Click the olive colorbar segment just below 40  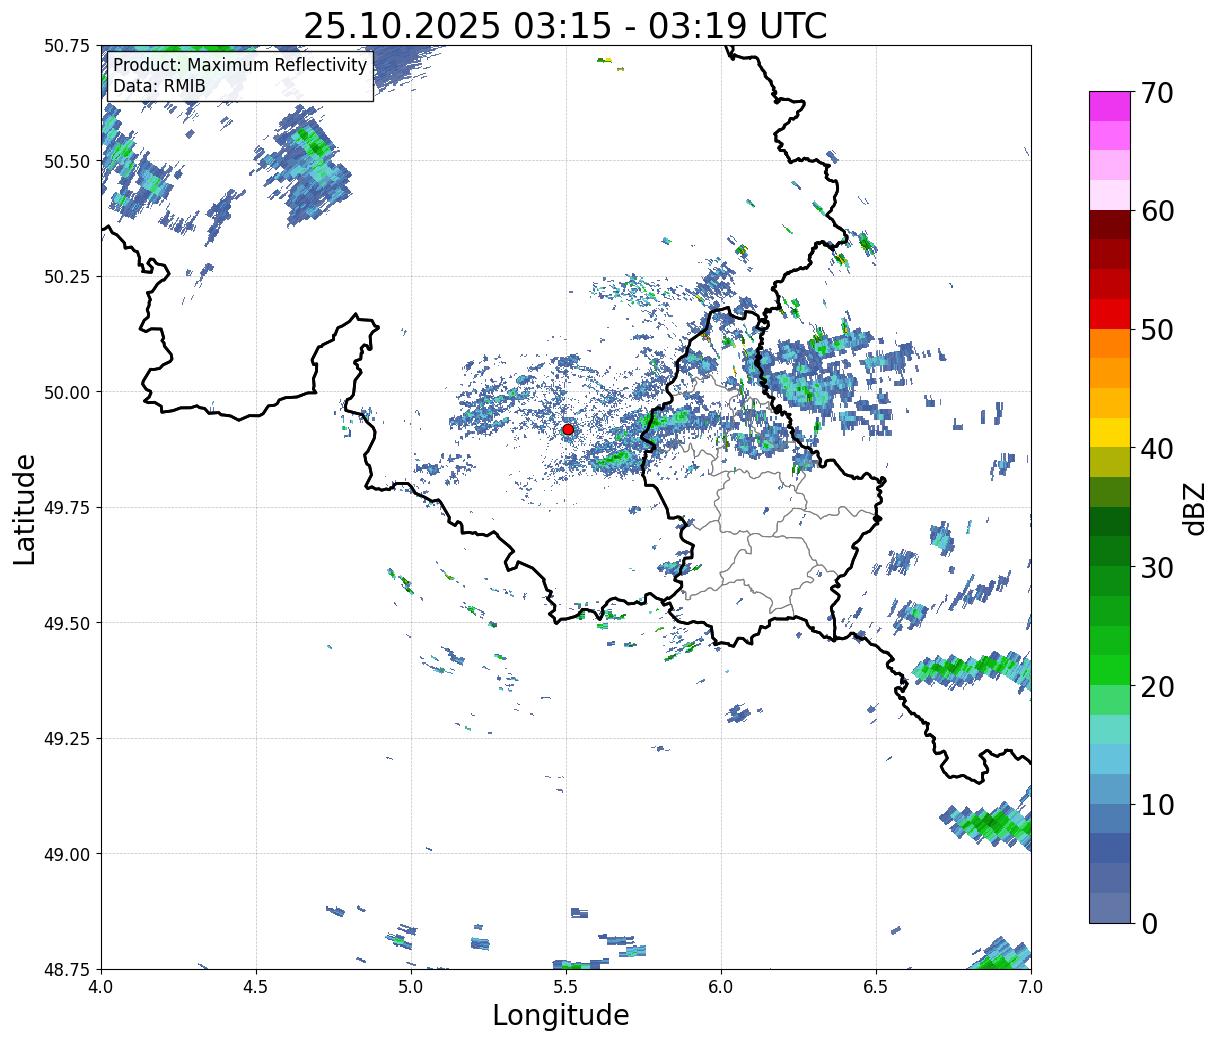point(1110,462)
